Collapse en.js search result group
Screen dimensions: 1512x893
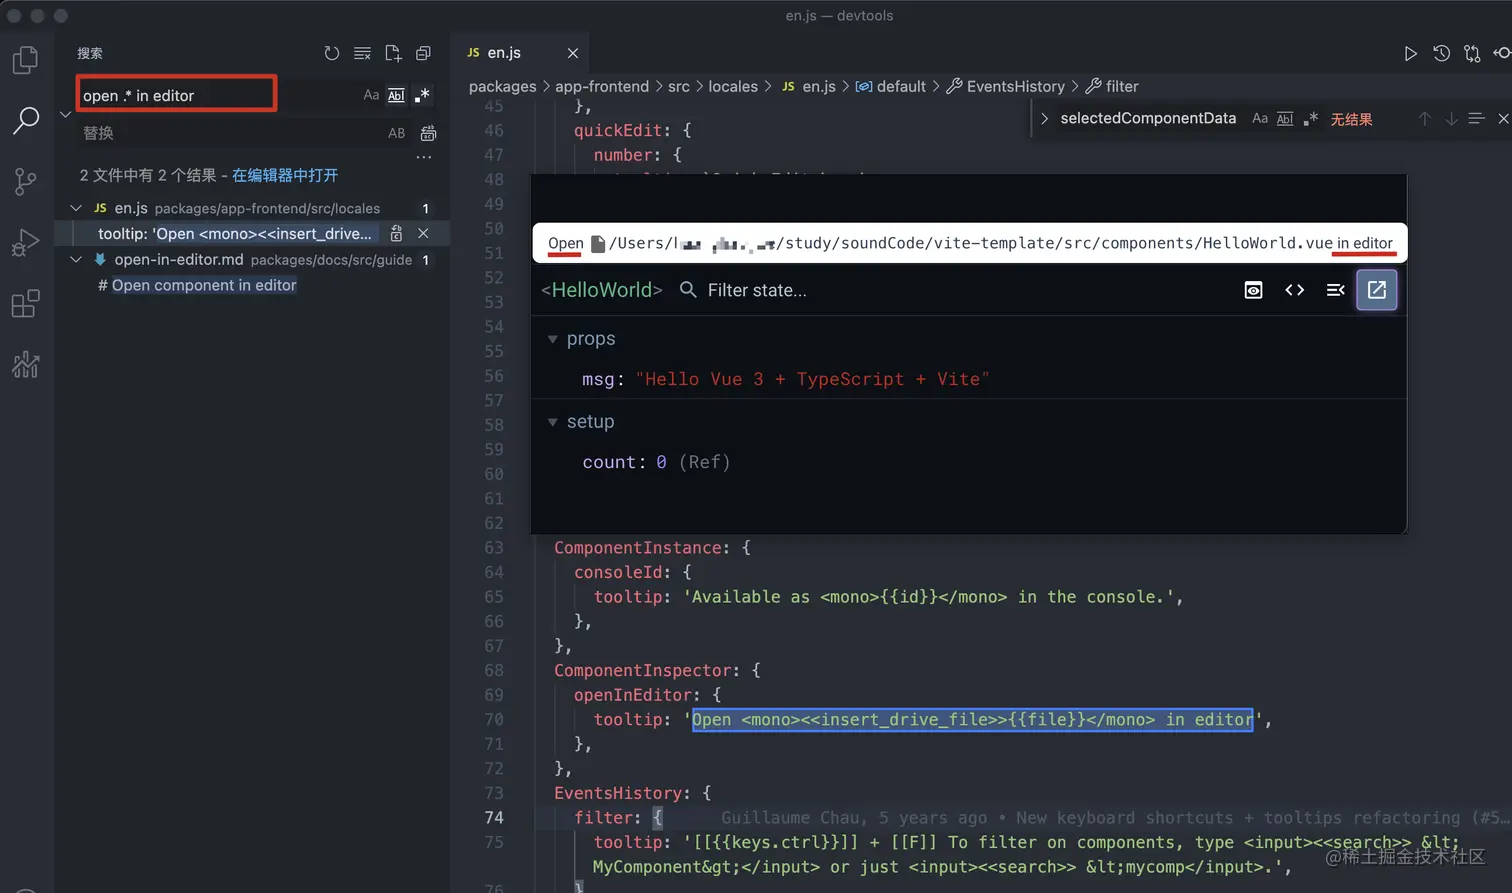point(76,208)
